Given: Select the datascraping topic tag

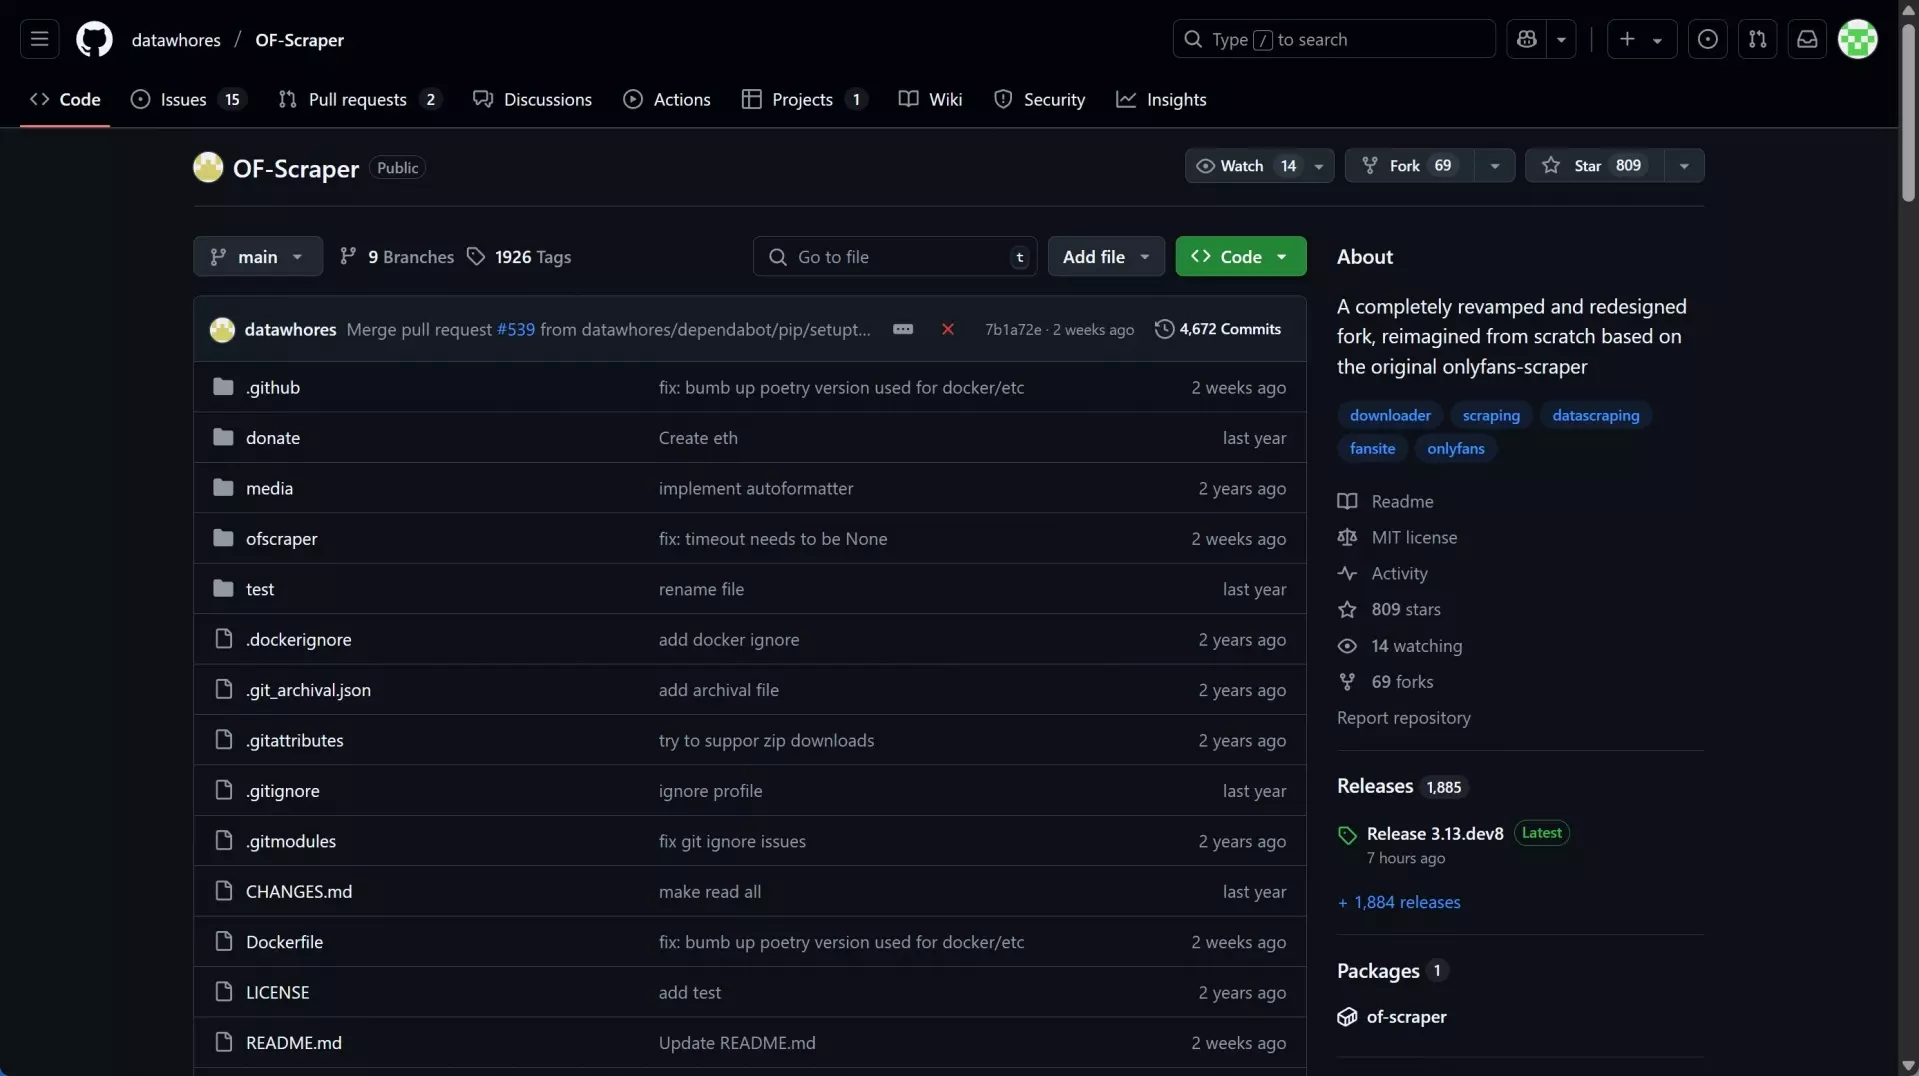Looking at the screenshot, I should point(1595,415).
